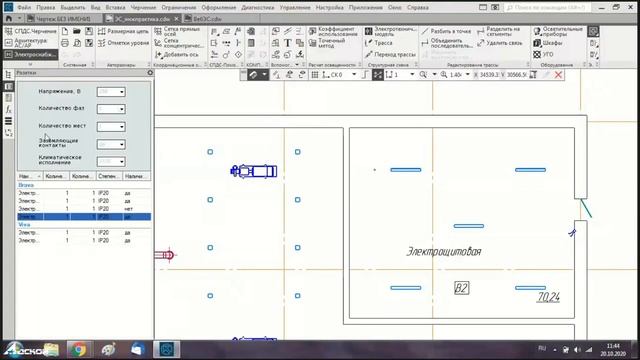Select the Переход трассы tool
Viewport: 640px width, 360px height.
click(390, 54)
